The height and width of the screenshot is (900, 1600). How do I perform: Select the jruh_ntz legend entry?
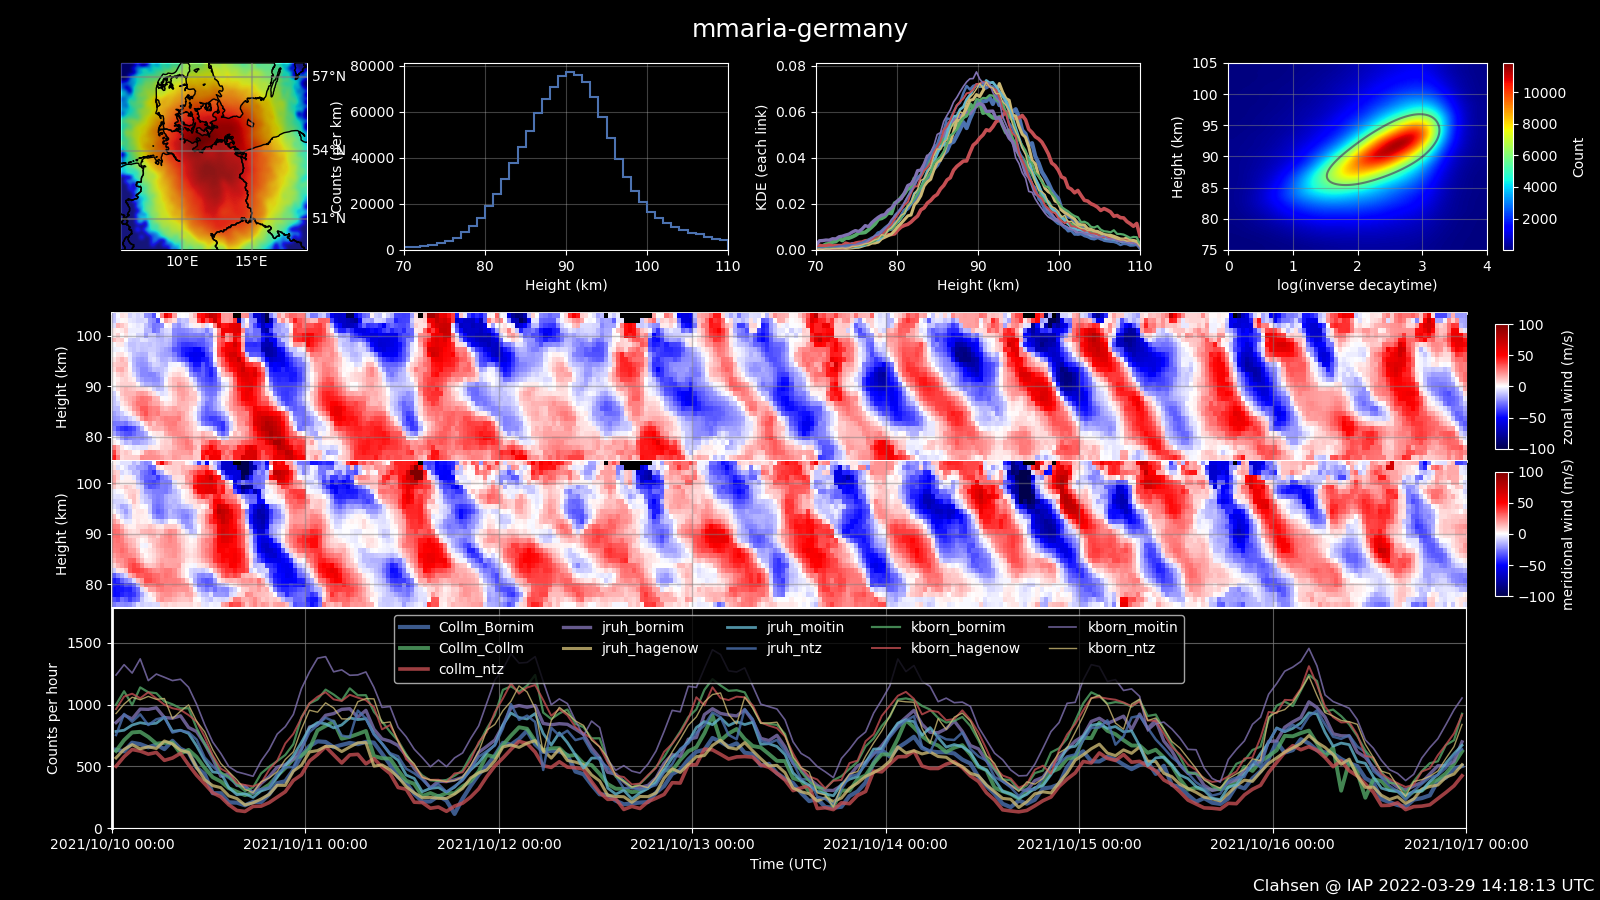tap(774, 648)
